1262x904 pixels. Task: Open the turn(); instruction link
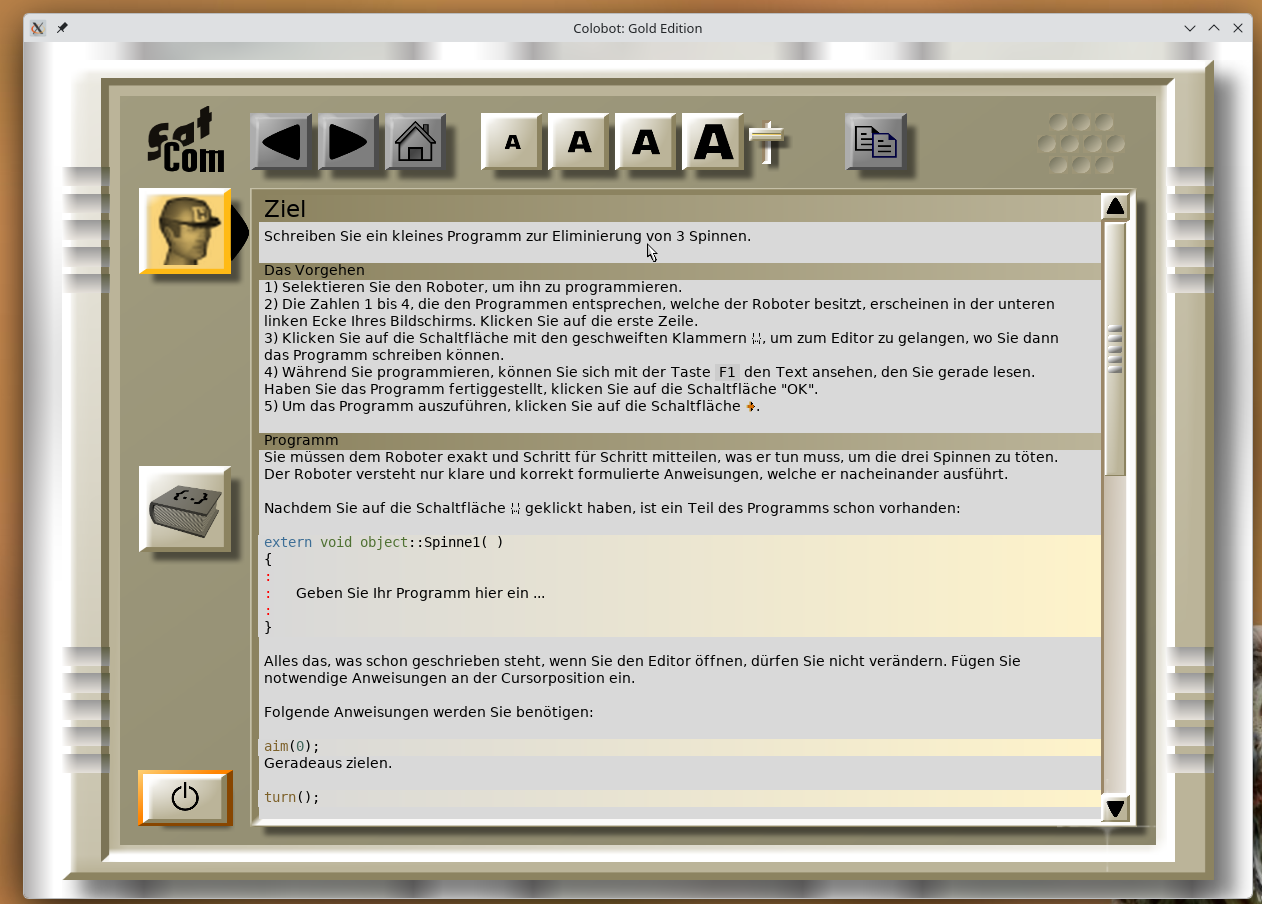[x=291, y=797]
